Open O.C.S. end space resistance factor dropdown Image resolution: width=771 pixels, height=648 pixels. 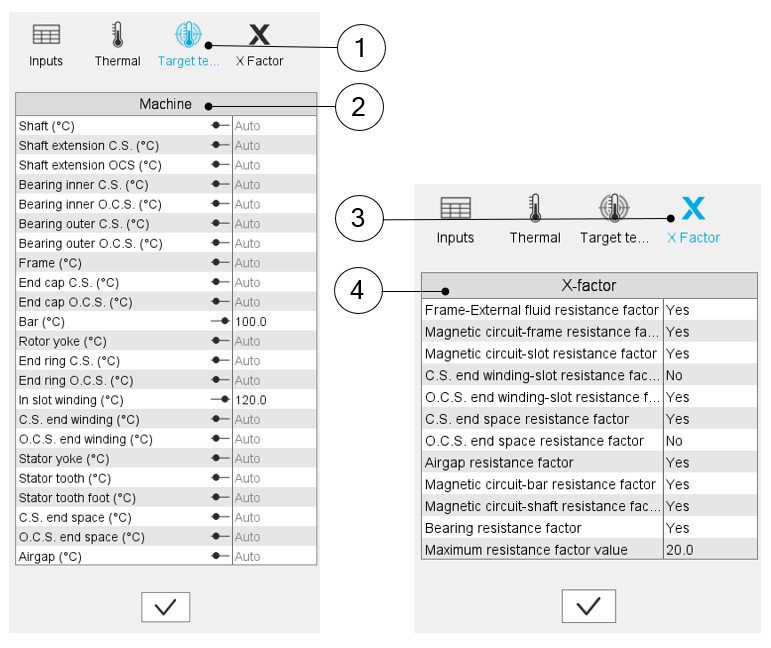[x=710, y=441]
